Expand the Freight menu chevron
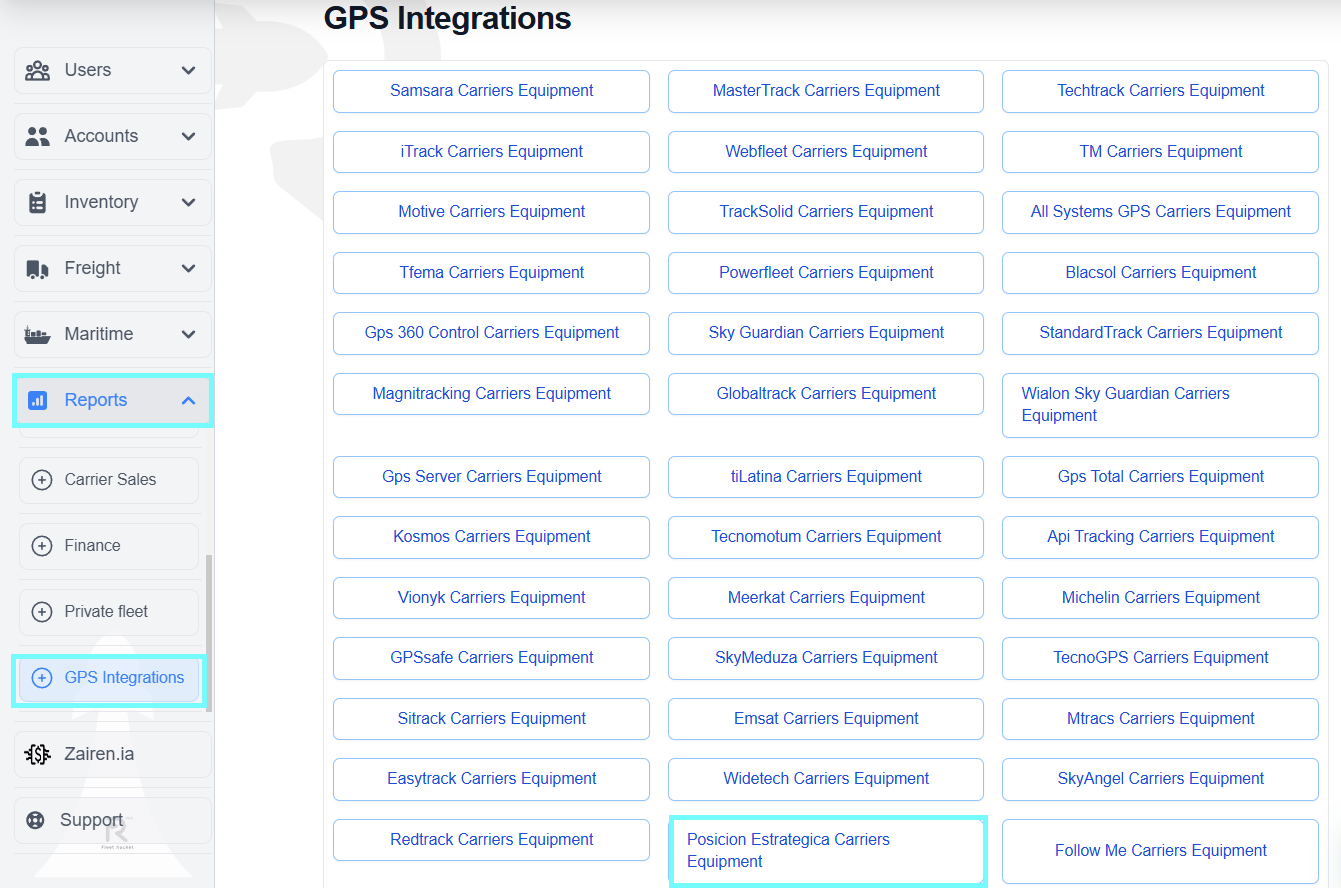 (188, 268)
